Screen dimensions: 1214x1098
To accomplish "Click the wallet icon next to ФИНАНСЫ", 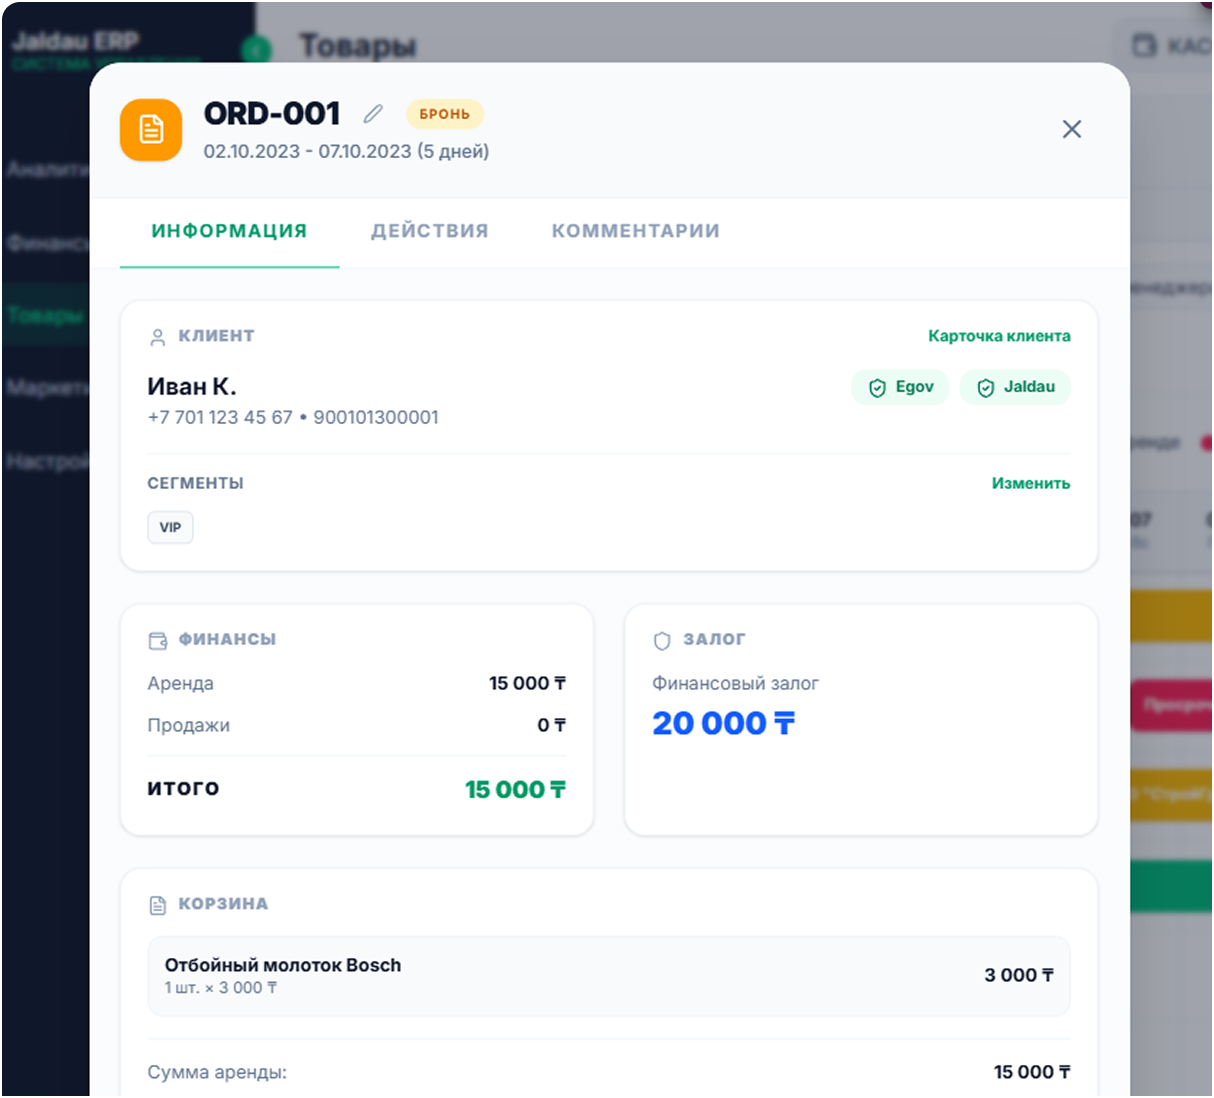I will (158, 640).
